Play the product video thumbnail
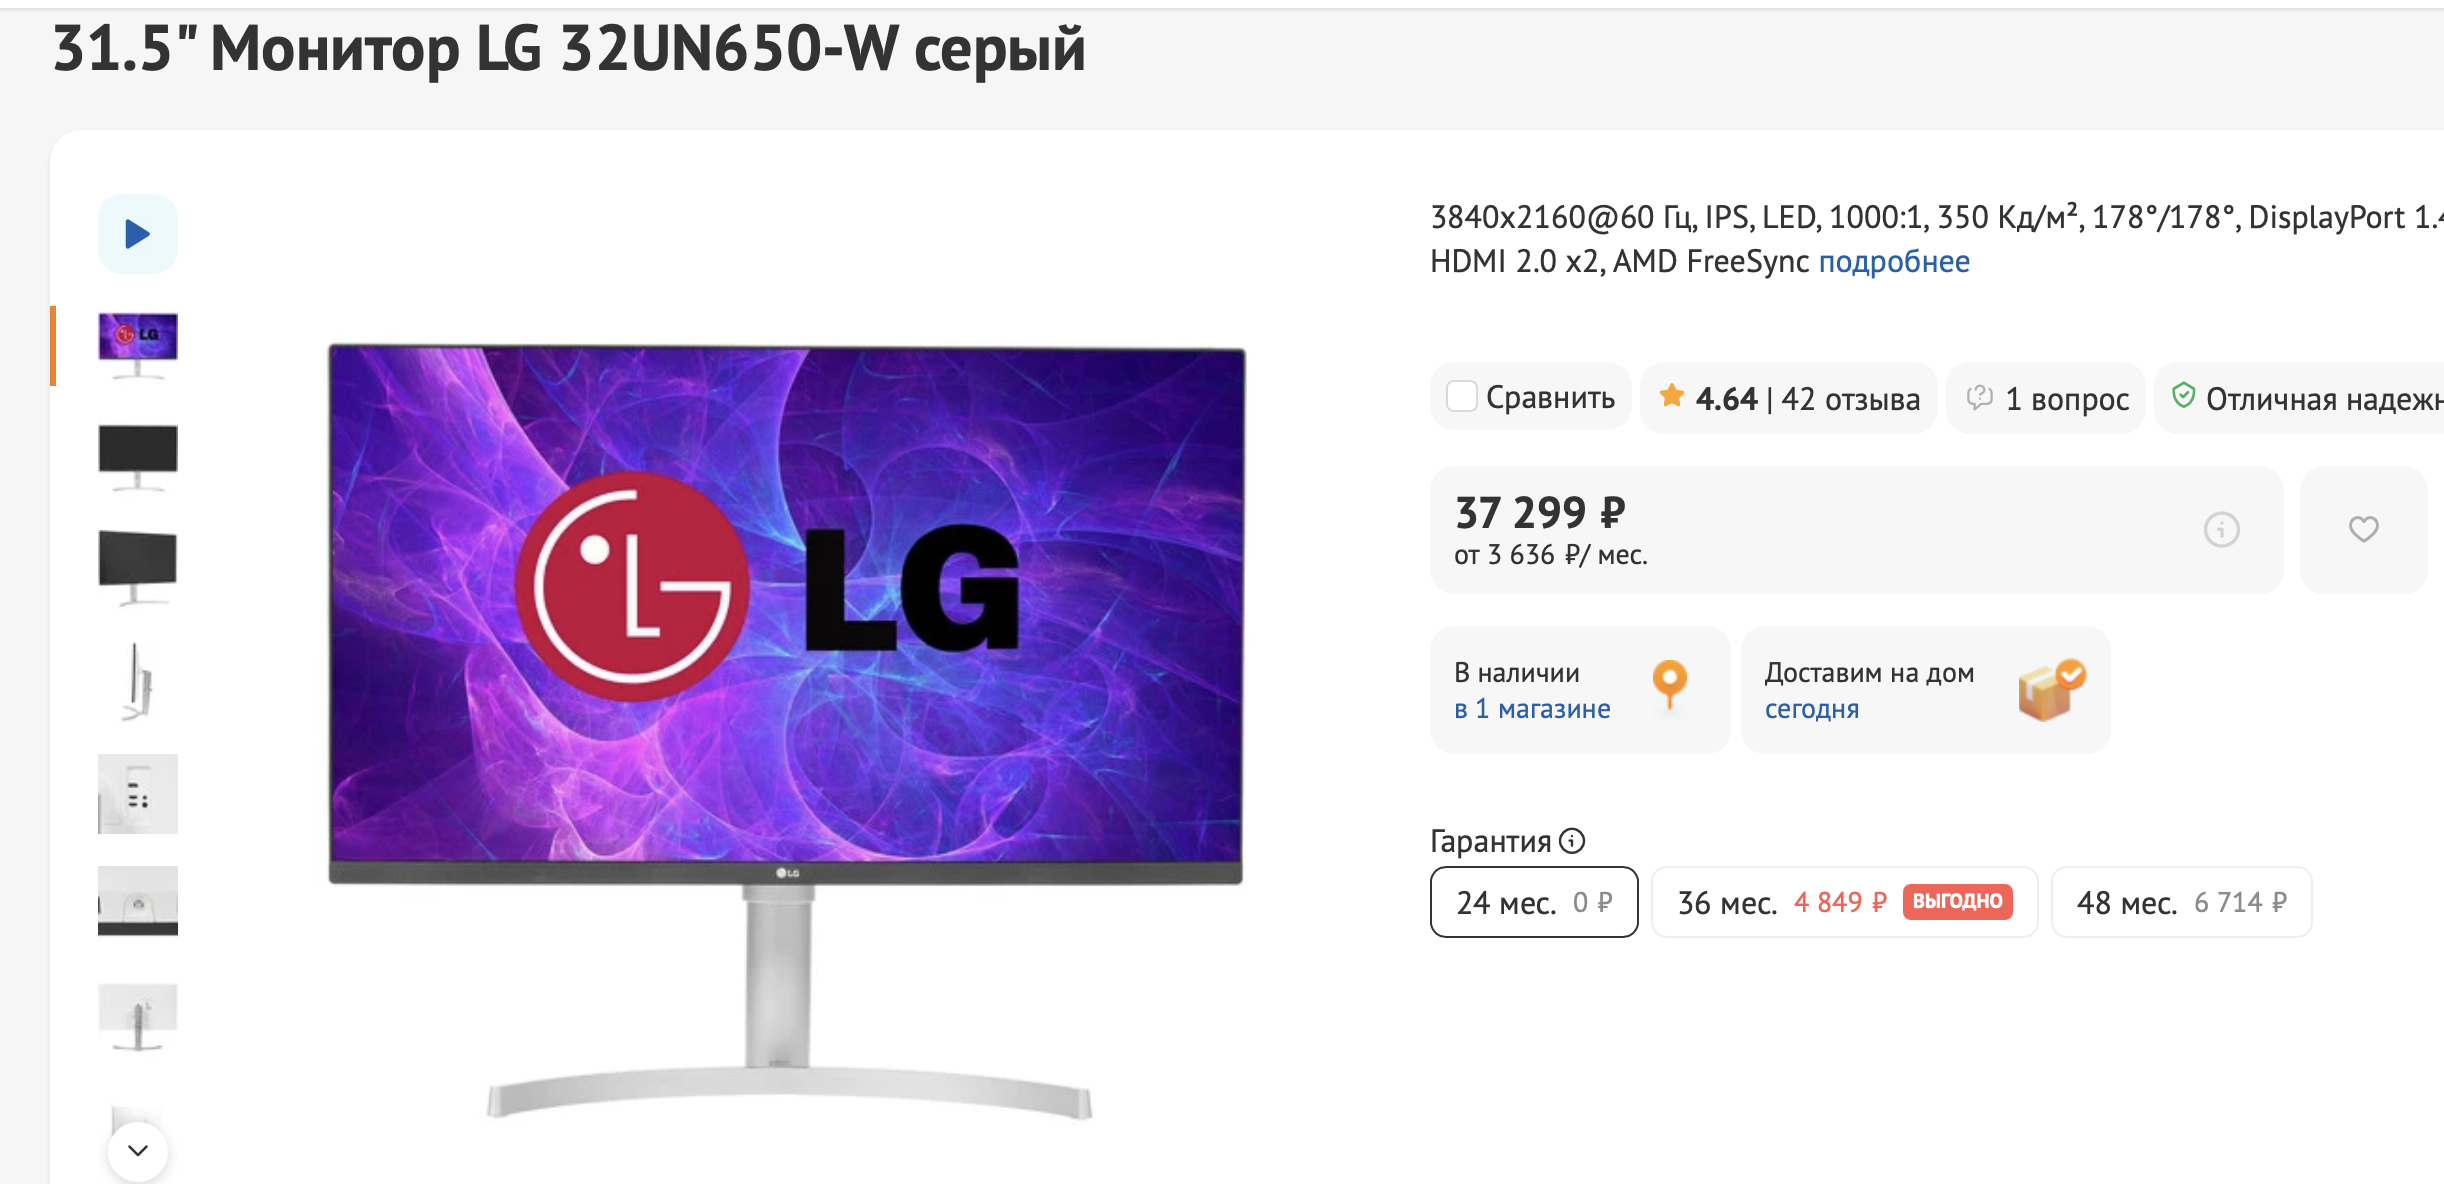2444x1184 pixels. coord(138,234)
